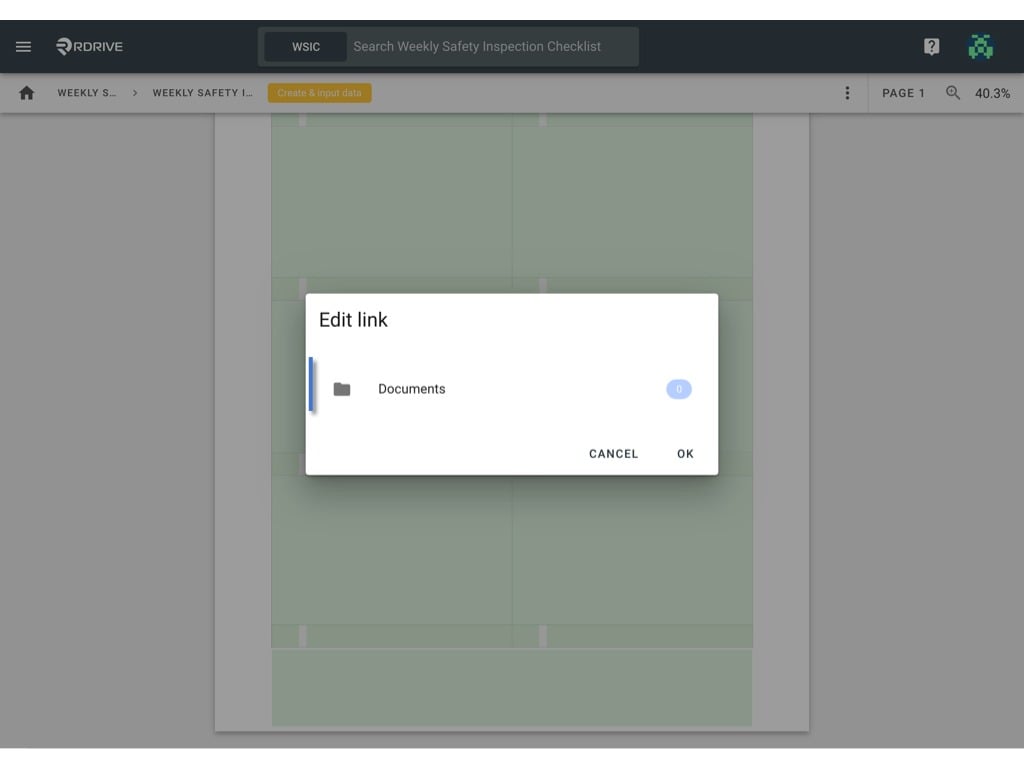Select the Documents folder row
The width and height of the screenshot is (1024, 768).
tap(512, 389)
